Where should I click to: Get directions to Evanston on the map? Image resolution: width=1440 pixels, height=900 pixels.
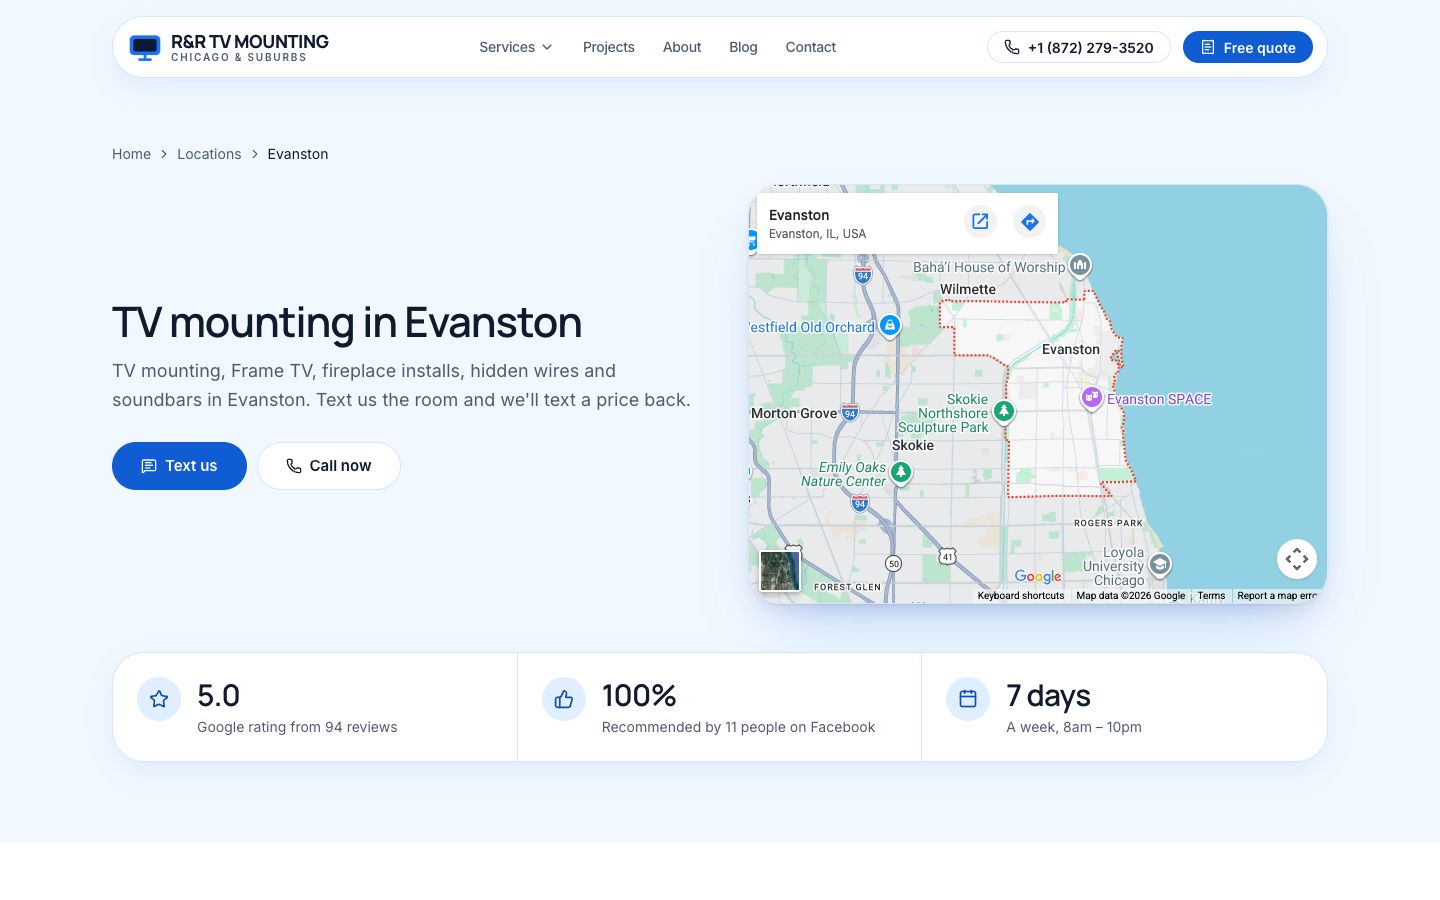click(1029, 222)
